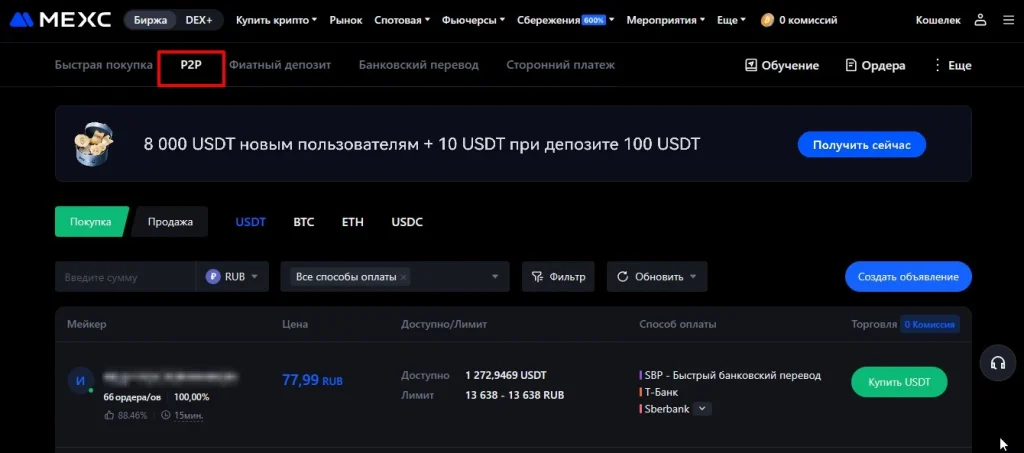Image resolution: width=1024 pixels, height=453 pixels.
Task: Switch to DEX+ mode
Action: coord(199,20)
